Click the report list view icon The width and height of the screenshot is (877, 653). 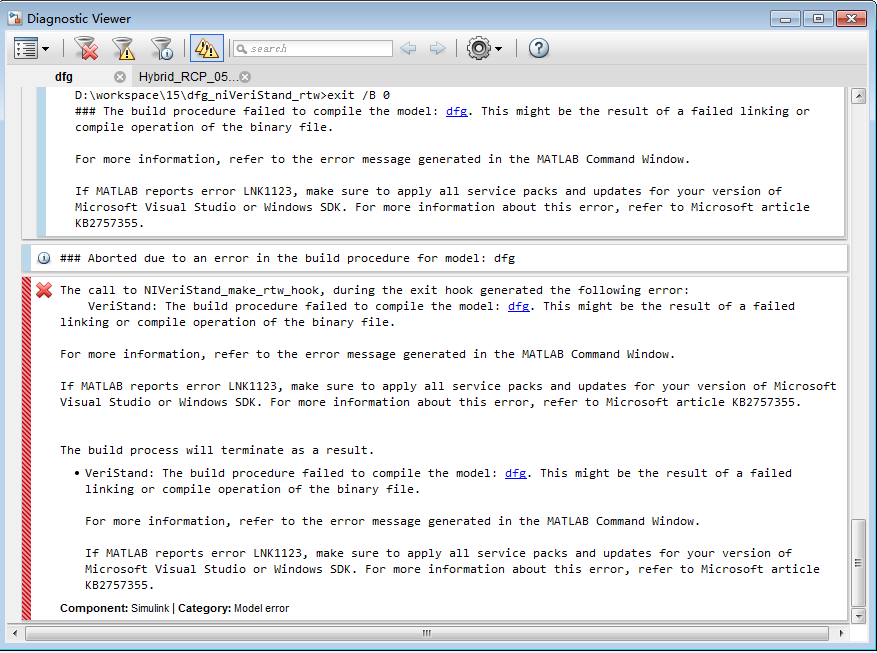coord(26,49)
